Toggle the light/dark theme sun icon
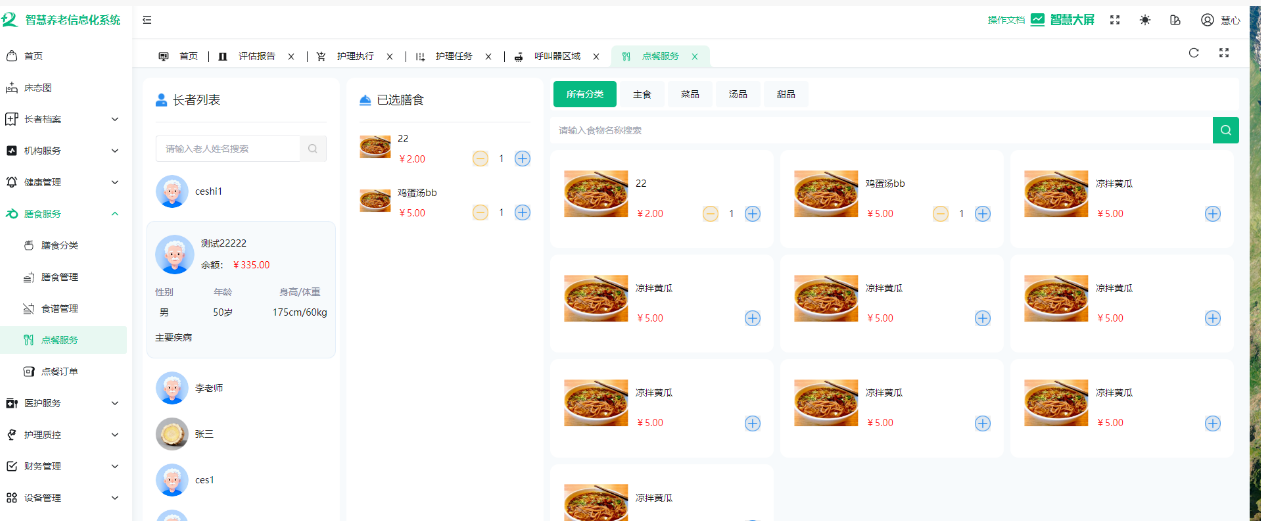This screenshot has width=1261, height=521. 1145,20
